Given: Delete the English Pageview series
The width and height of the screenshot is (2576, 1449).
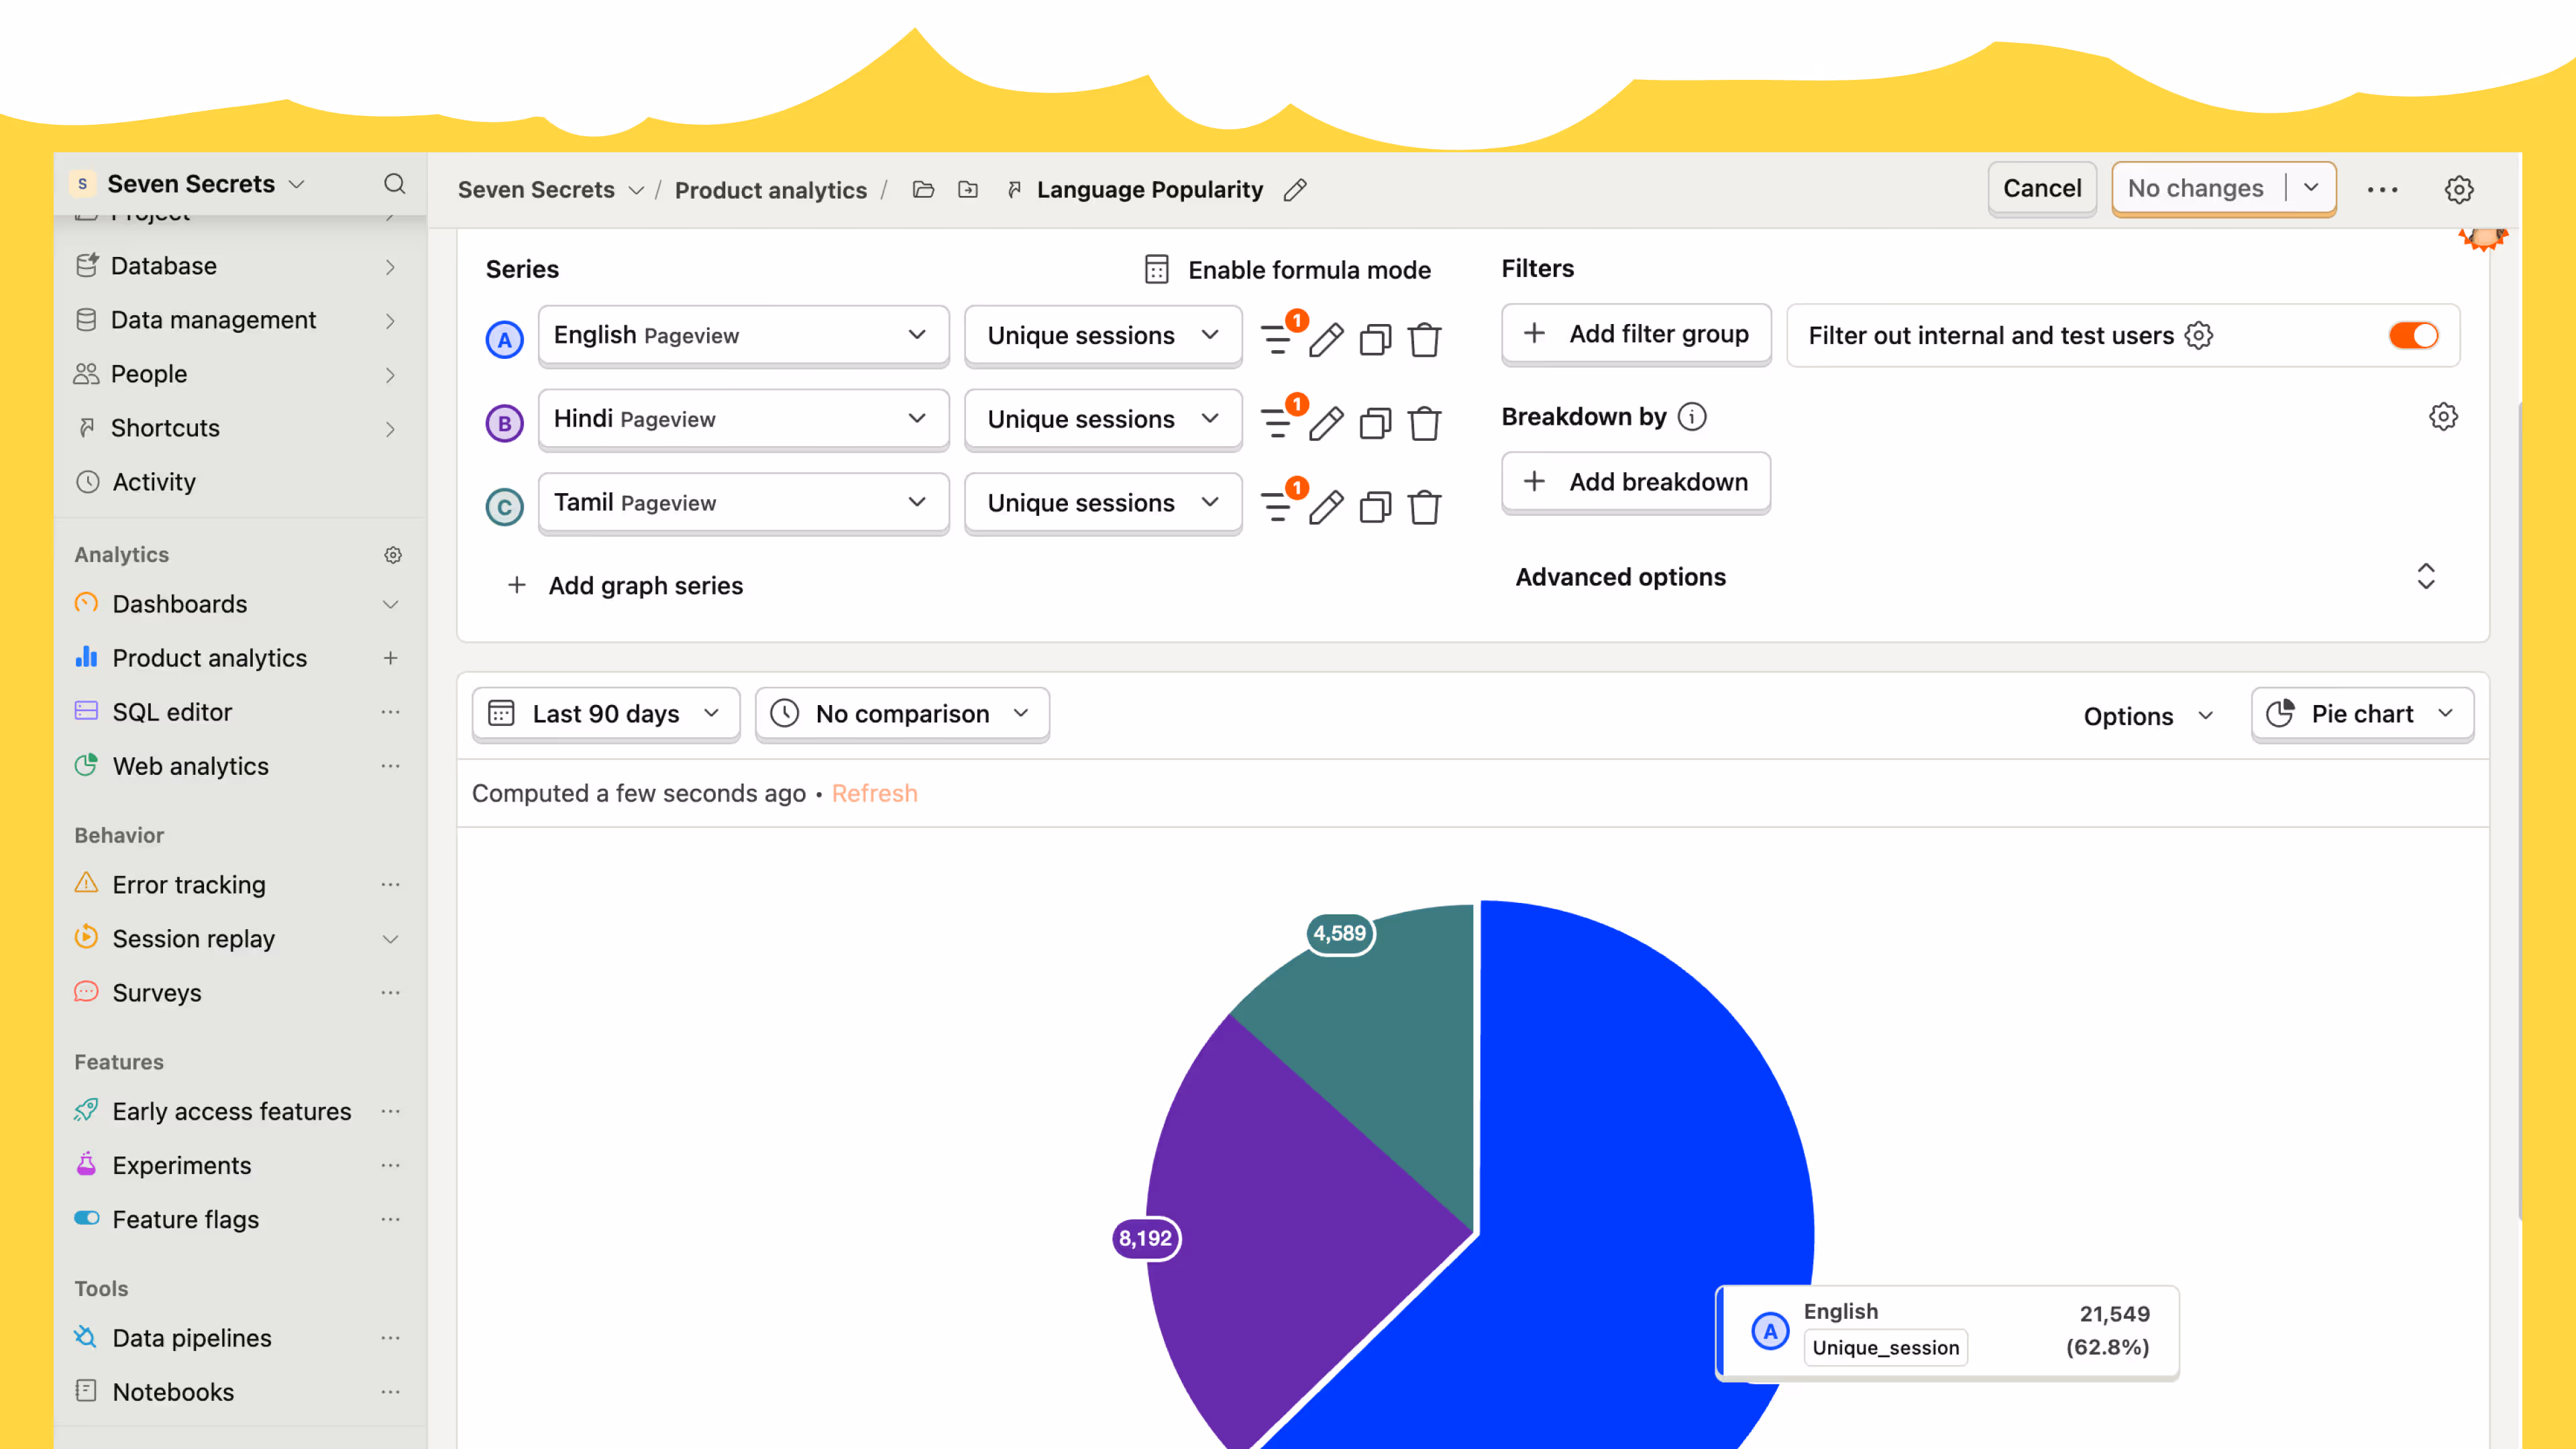Looking at the screenshot, I should point(1425,340).
